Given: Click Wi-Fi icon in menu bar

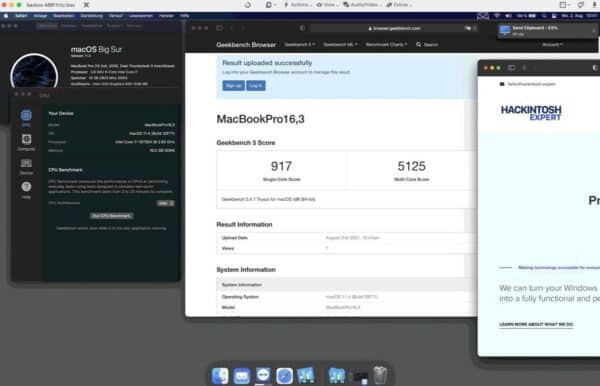Looking at the screenshot, I should [497, 16].
